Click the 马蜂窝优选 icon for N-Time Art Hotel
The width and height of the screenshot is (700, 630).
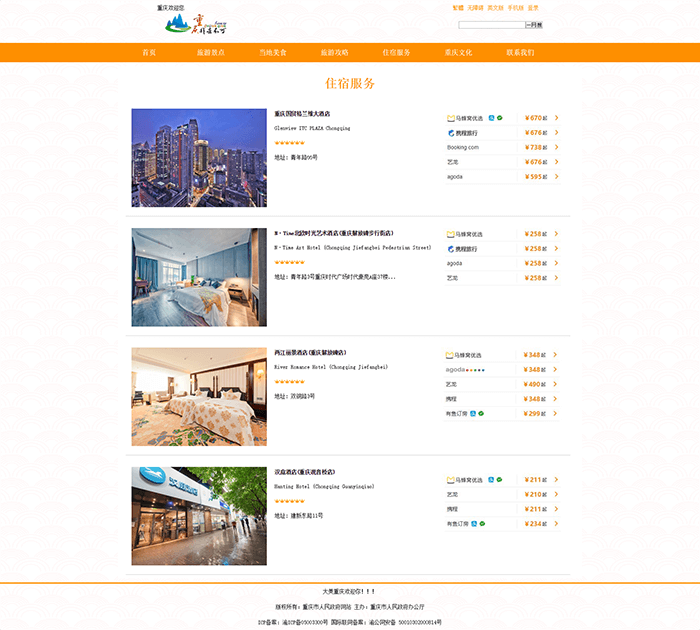point(451,234)
